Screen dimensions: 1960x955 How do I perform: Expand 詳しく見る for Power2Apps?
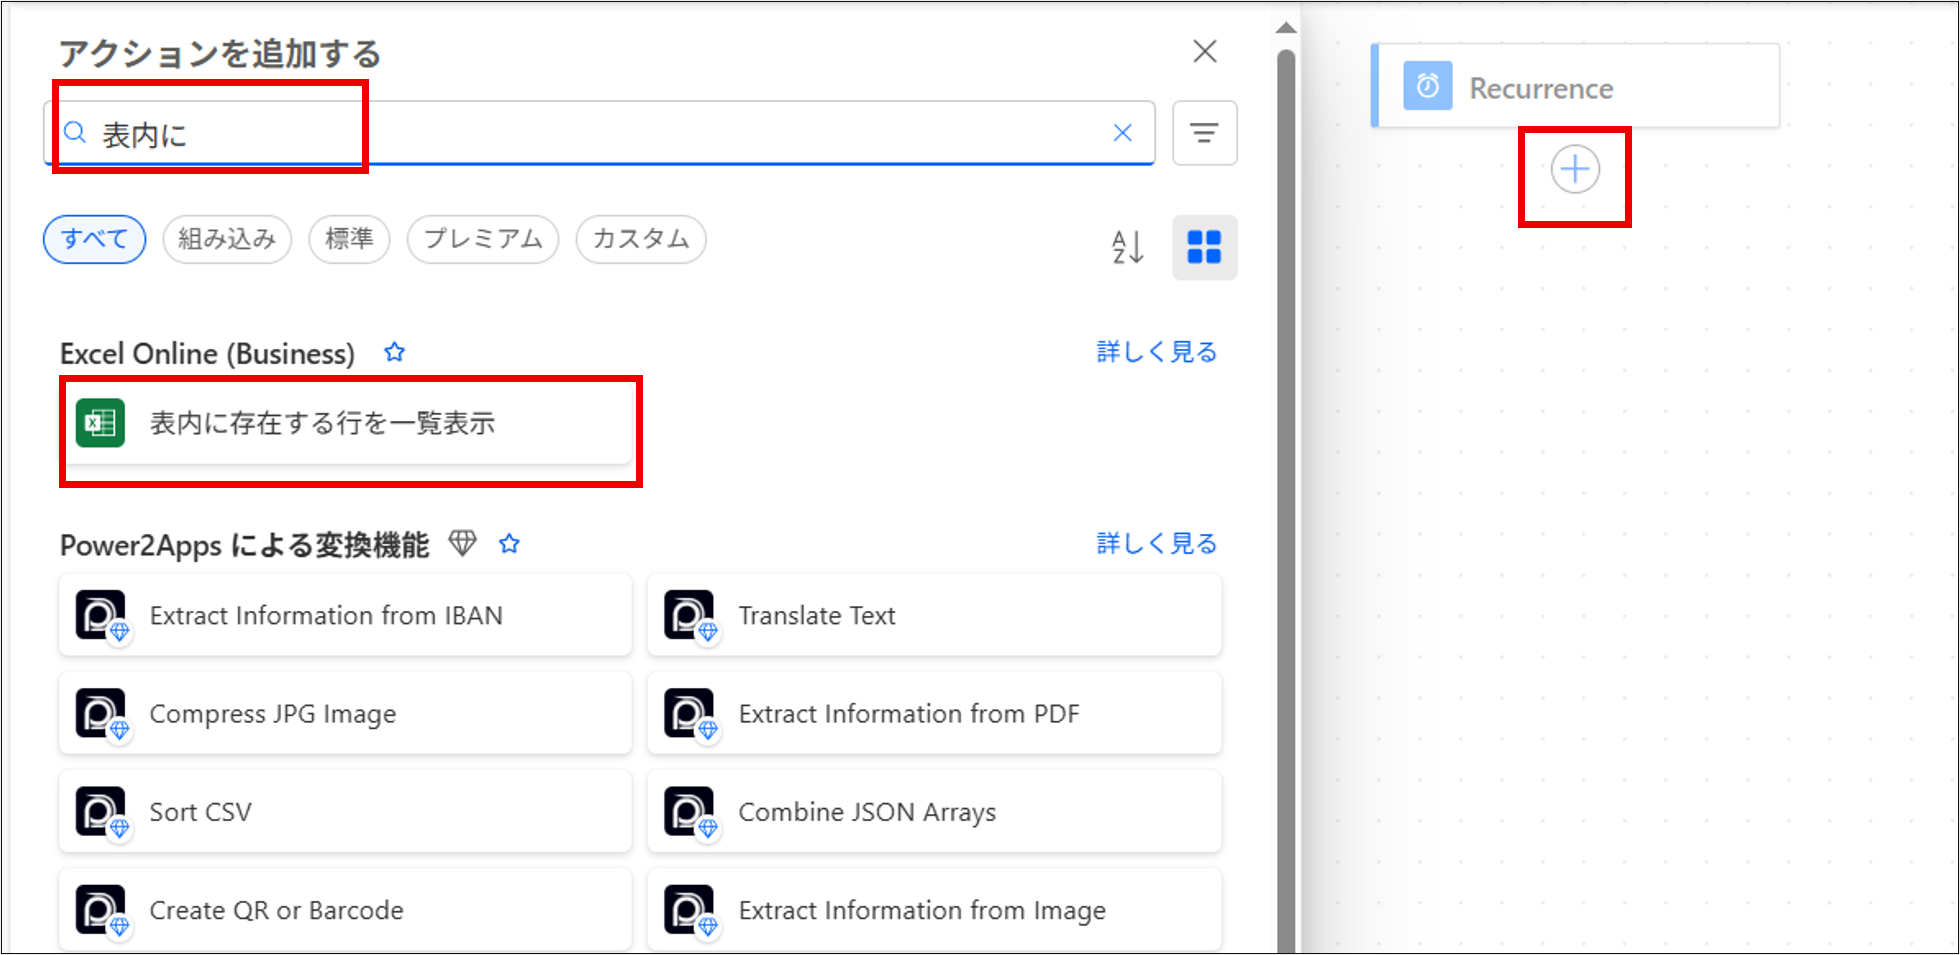pos(1156,543)
